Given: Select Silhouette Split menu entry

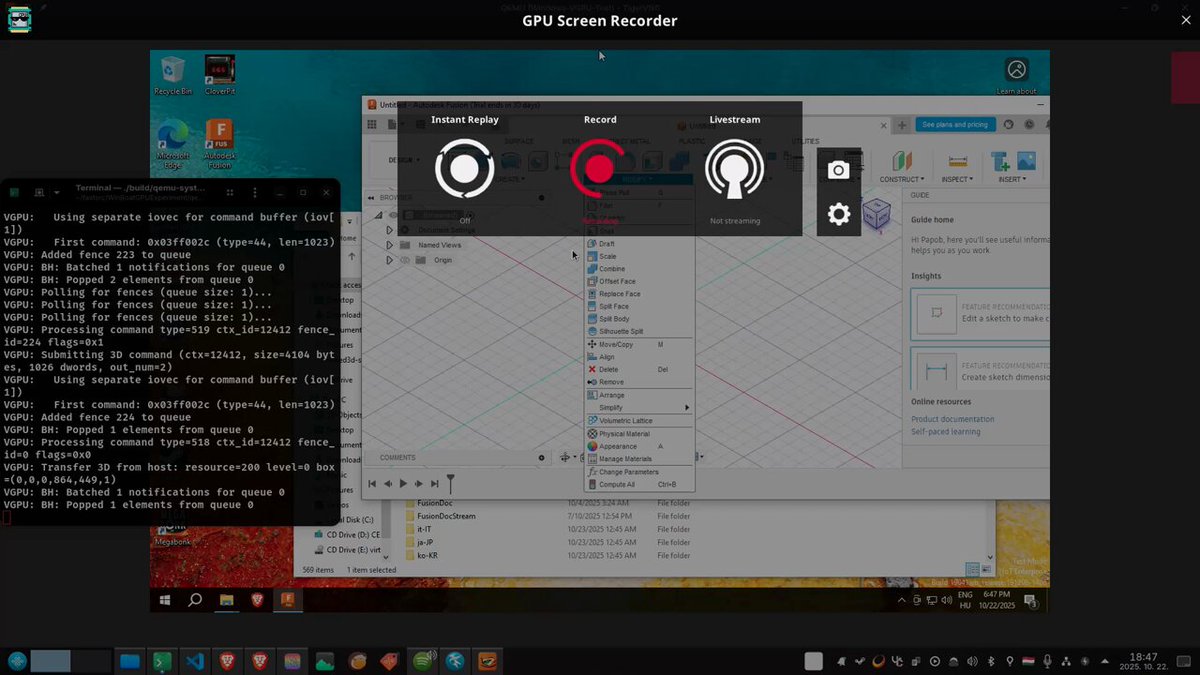Looking at the screenshot, I should coord(639,331).
